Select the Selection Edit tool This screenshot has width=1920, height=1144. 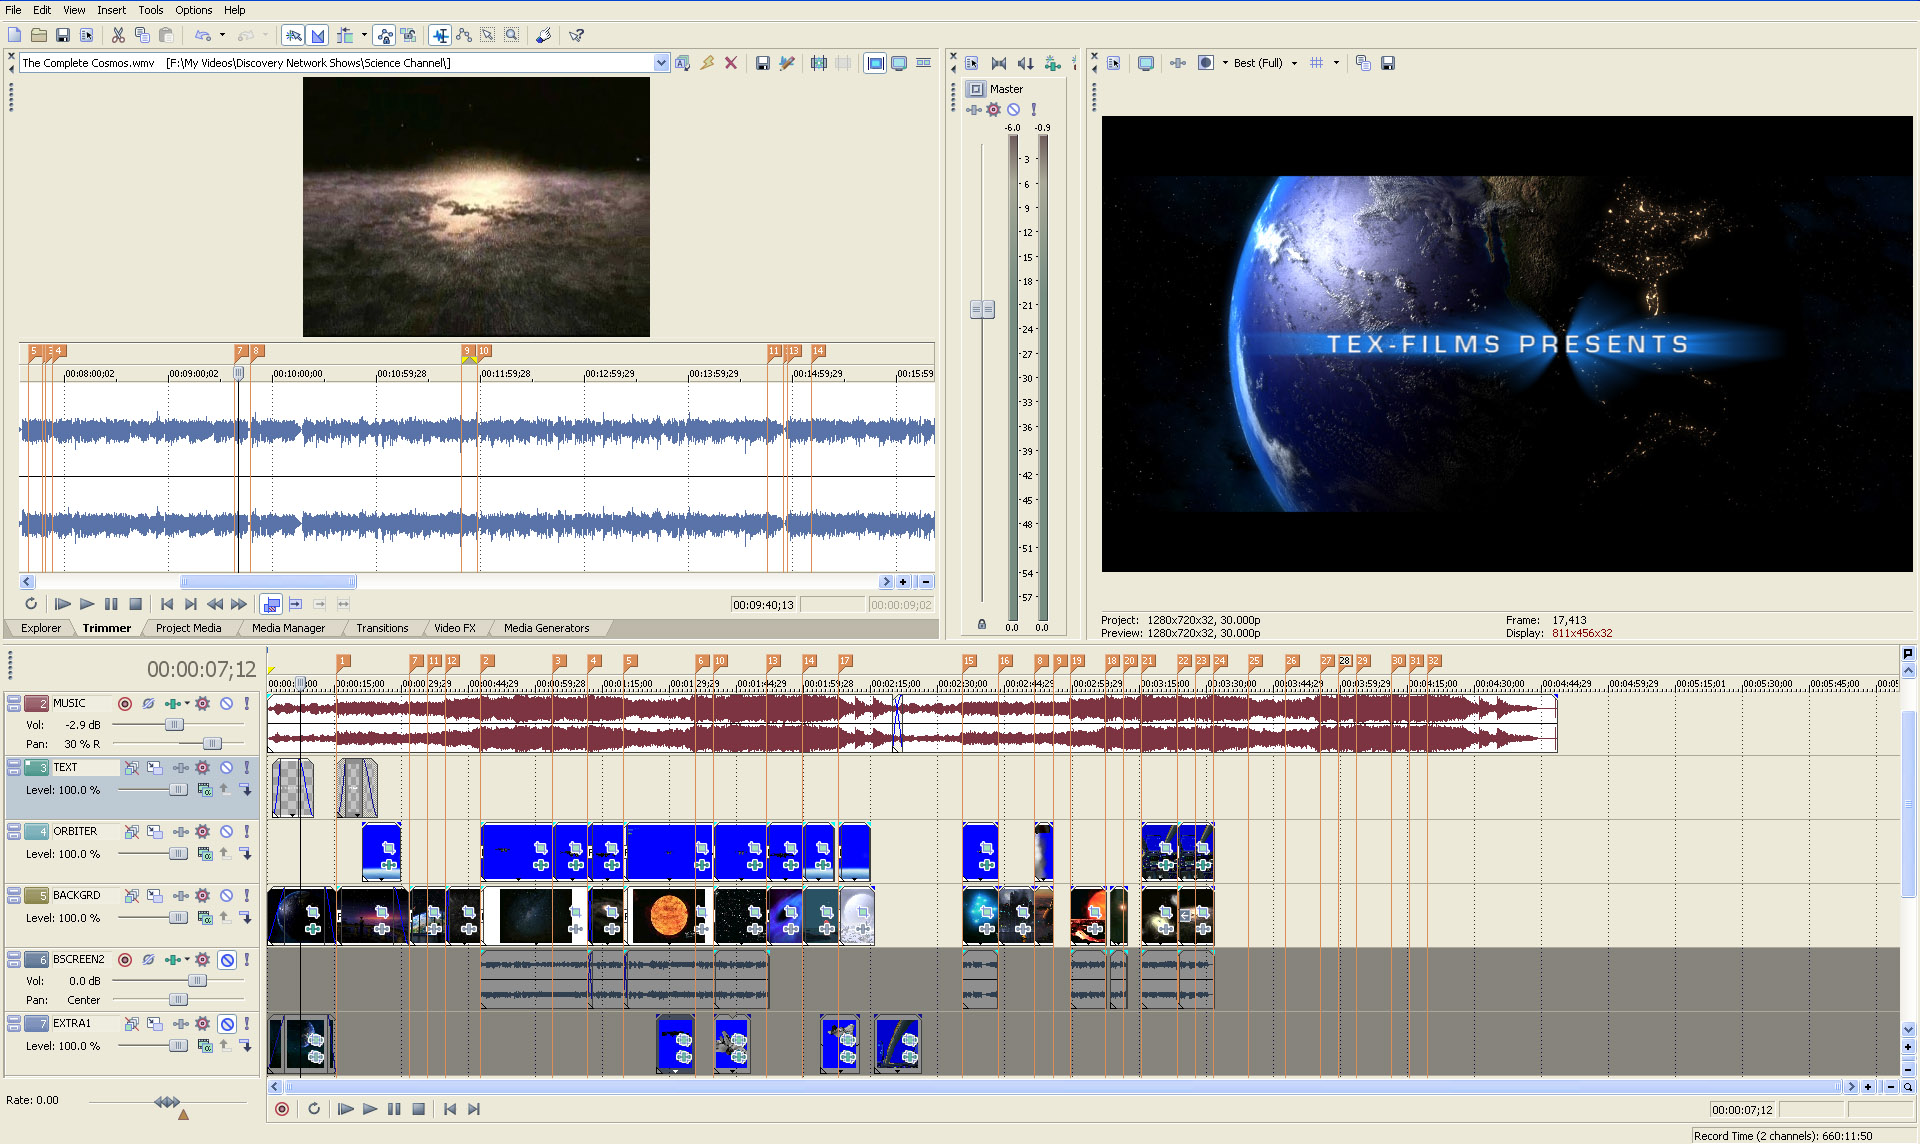coord(488,35)
